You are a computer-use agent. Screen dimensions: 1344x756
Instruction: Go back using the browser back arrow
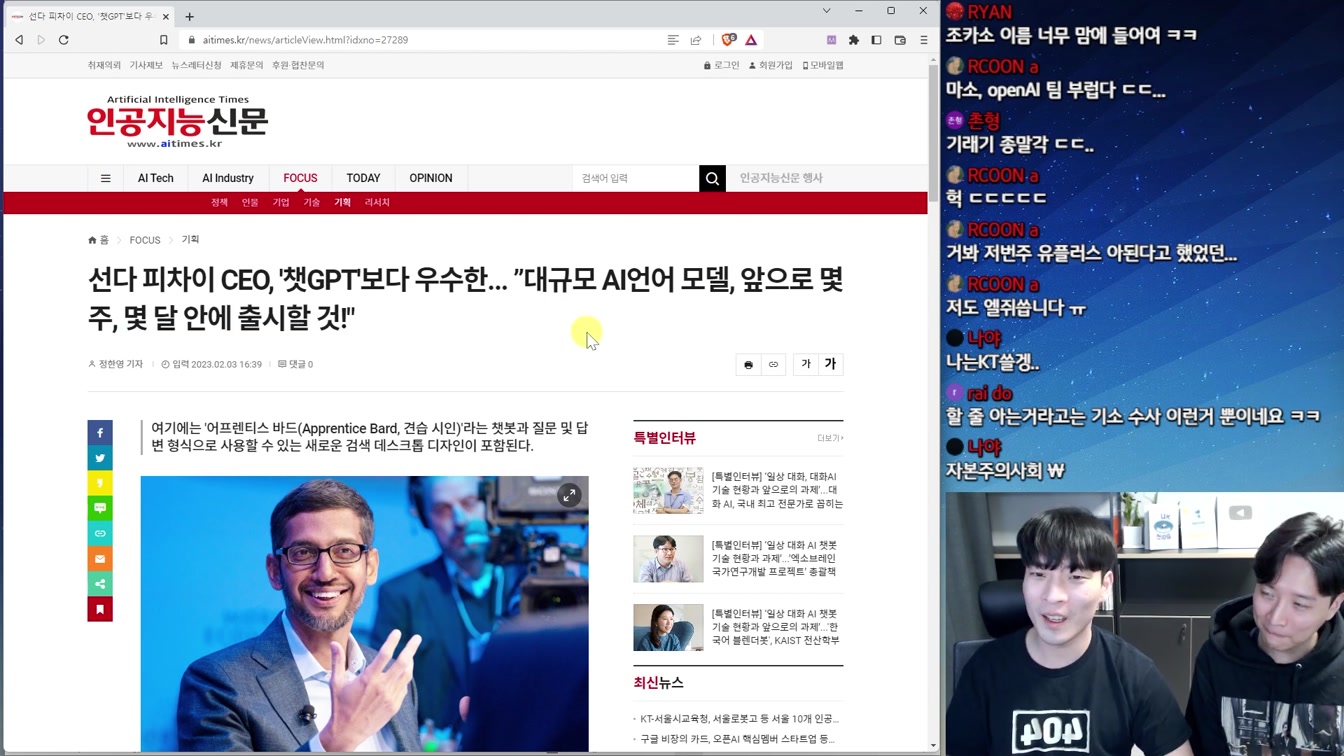click(19, 40)
